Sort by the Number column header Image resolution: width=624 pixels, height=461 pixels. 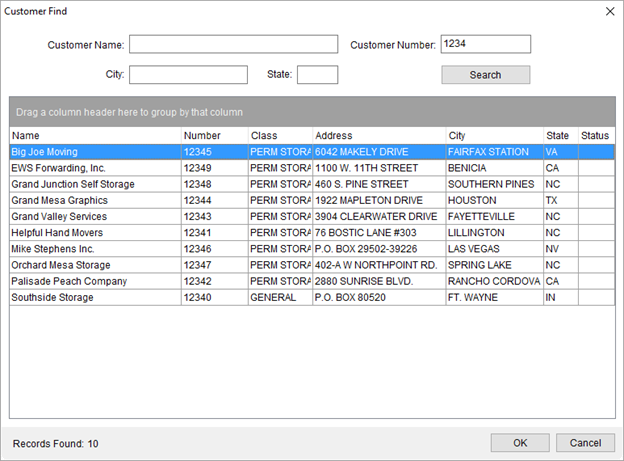(214, 135)
